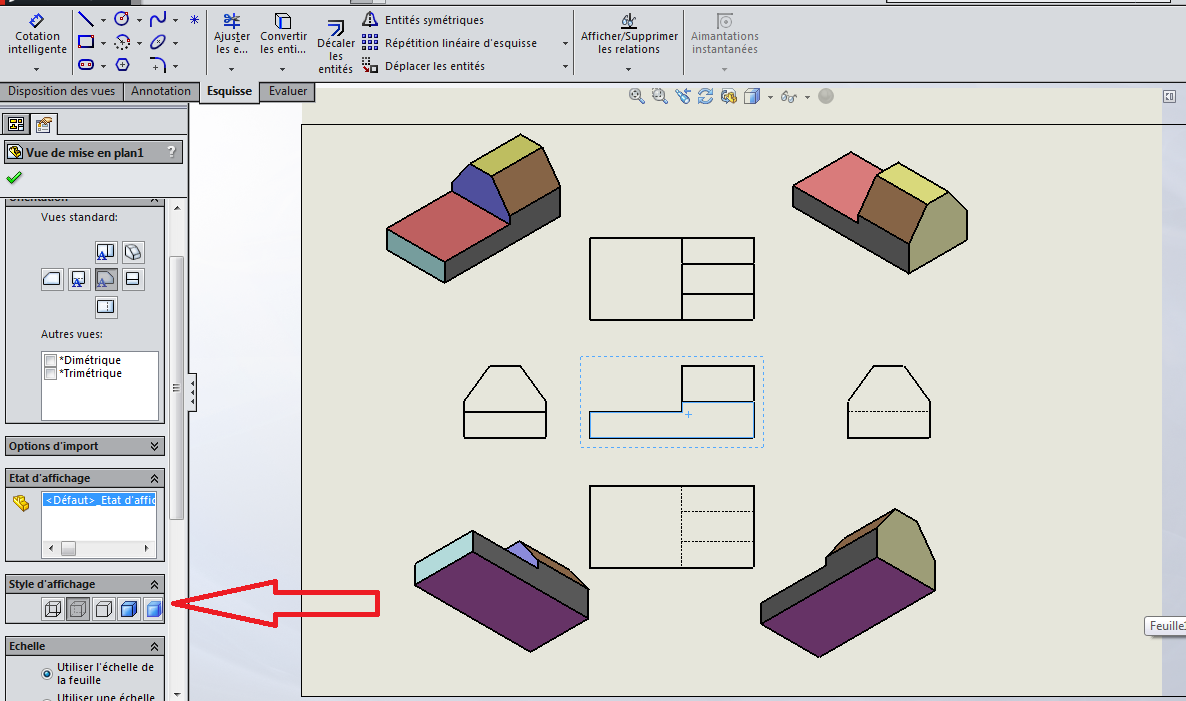Image resolution: width=1186 pixels, height=701 pixels.
Task: Open Afficher/Supprimer les relations
Action: [629, 35]
